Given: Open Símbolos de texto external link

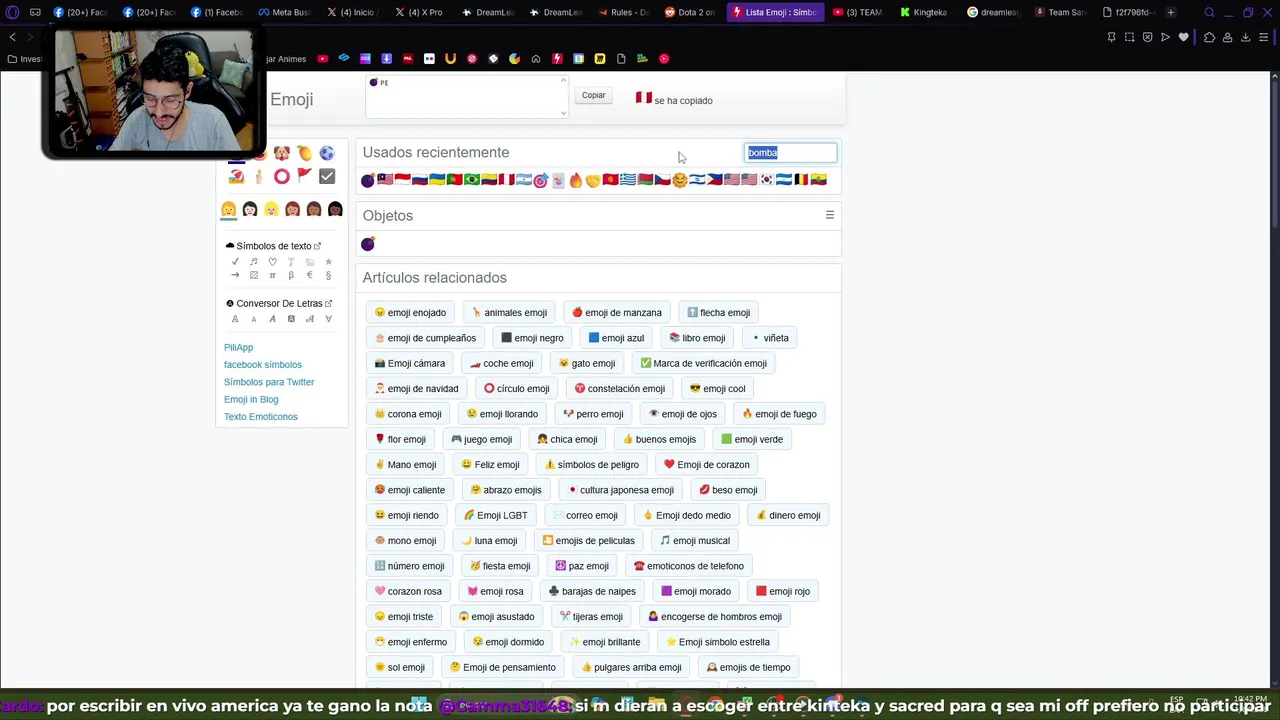Looking at the screenshot, I should tap(274, 246).
